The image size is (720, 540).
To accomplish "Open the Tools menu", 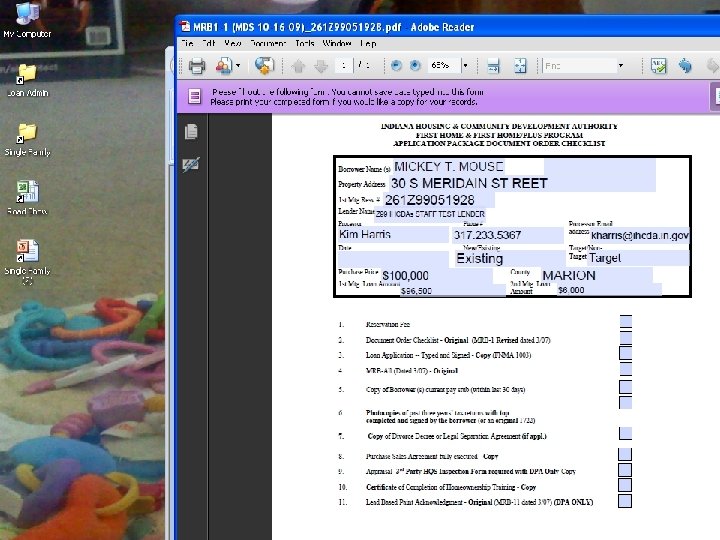I will click(x=305, y=43).
